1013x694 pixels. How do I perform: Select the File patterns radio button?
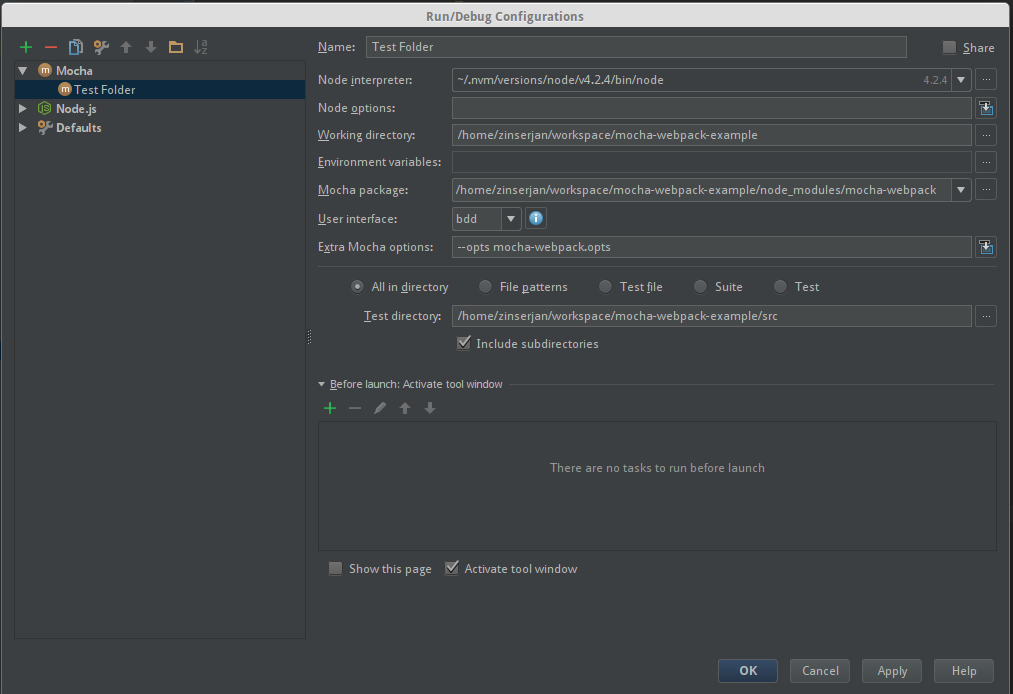coord(484,286)
